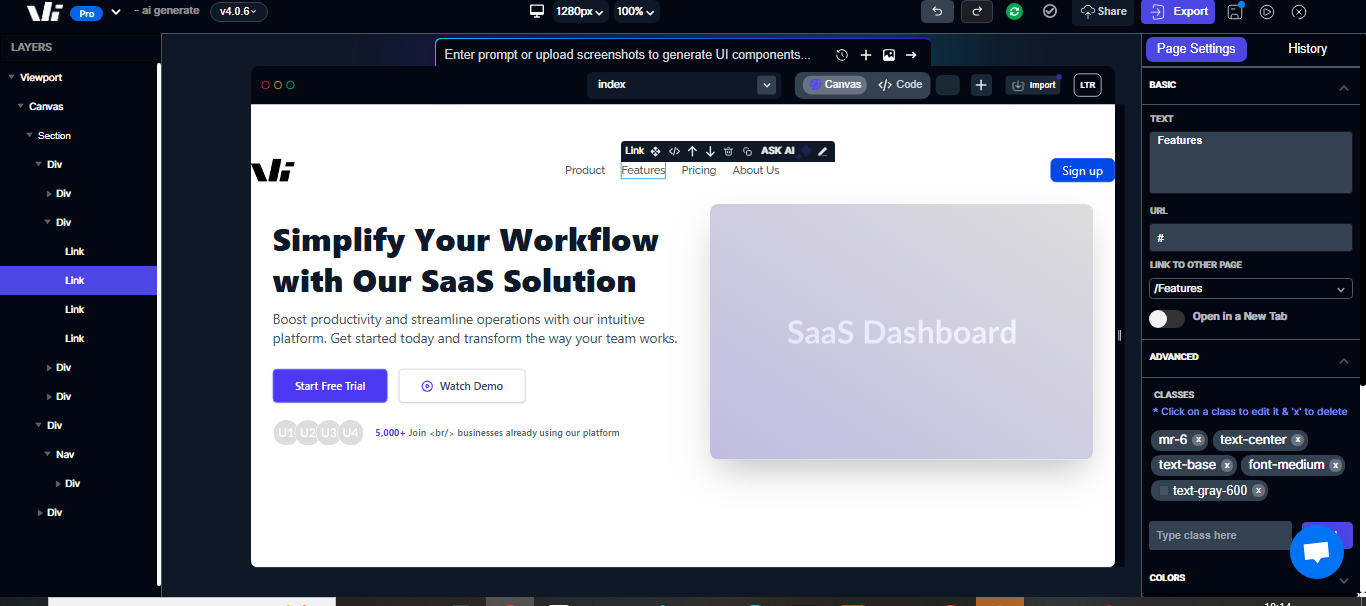The image size is (1366, 606).
Task: Open the blue chat support bubble
Action: coord(1316,552)
